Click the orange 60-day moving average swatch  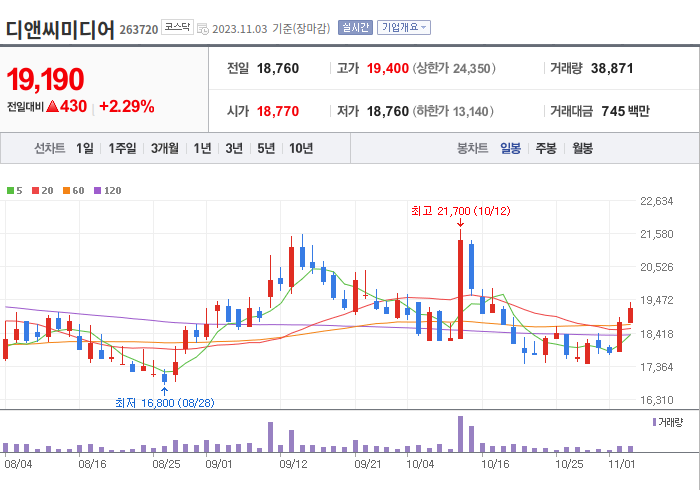(x=67, y=191)
